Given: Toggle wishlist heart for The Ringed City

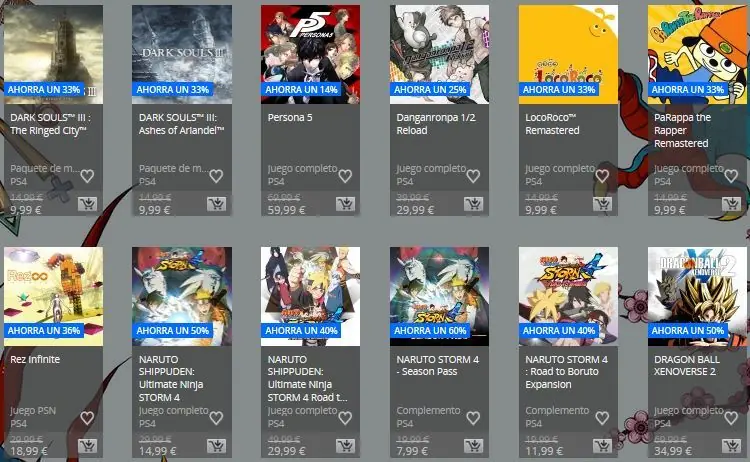Looking at the screenshot, I should pyautogui.click(x=87, y=176).
